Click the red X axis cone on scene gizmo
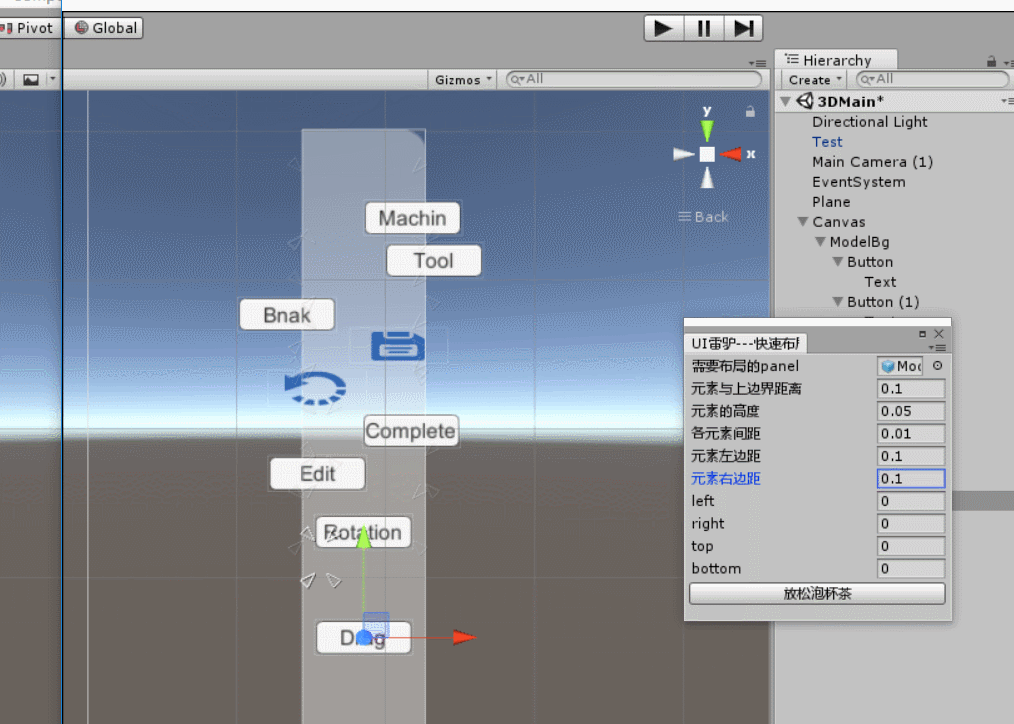 click(731, 154)
